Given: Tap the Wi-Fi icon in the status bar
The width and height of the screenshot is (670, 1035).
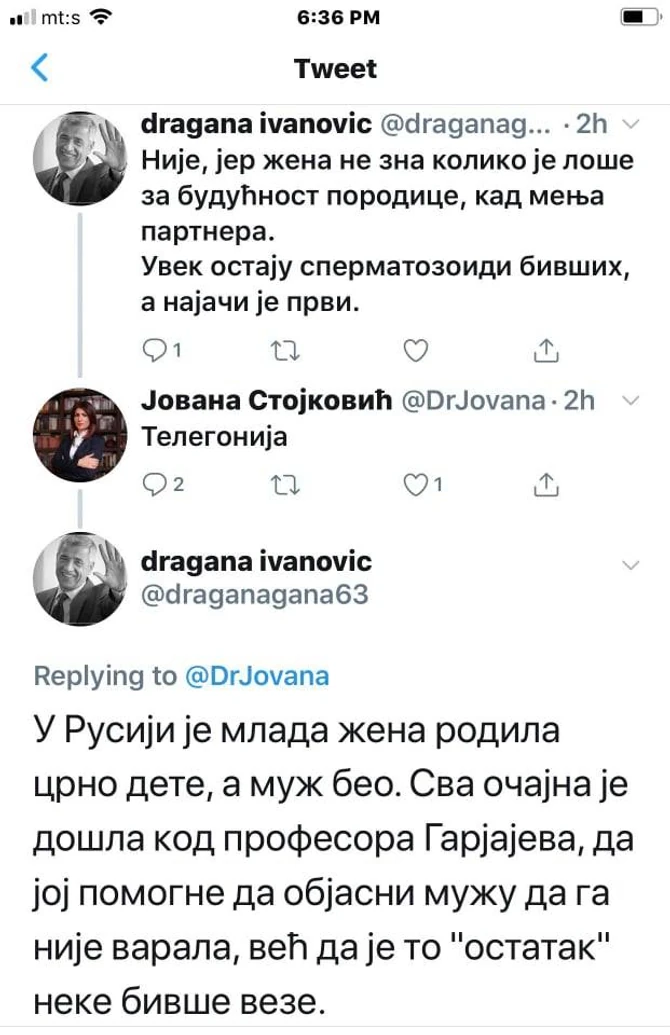Looking at the screenshot, I should coord(100,16).
